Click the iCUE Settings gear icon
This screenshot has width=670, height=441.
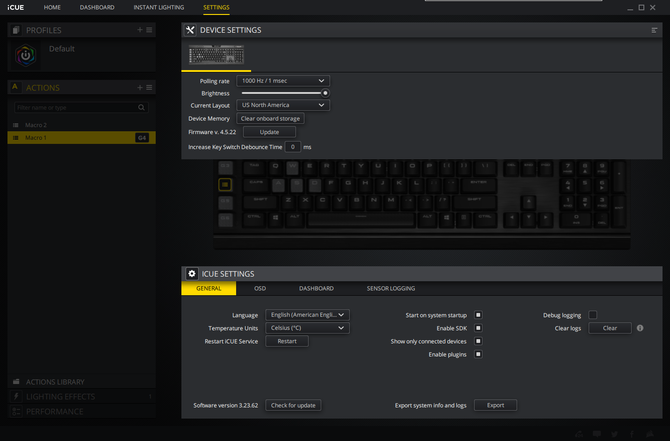[x=192, y=274]
